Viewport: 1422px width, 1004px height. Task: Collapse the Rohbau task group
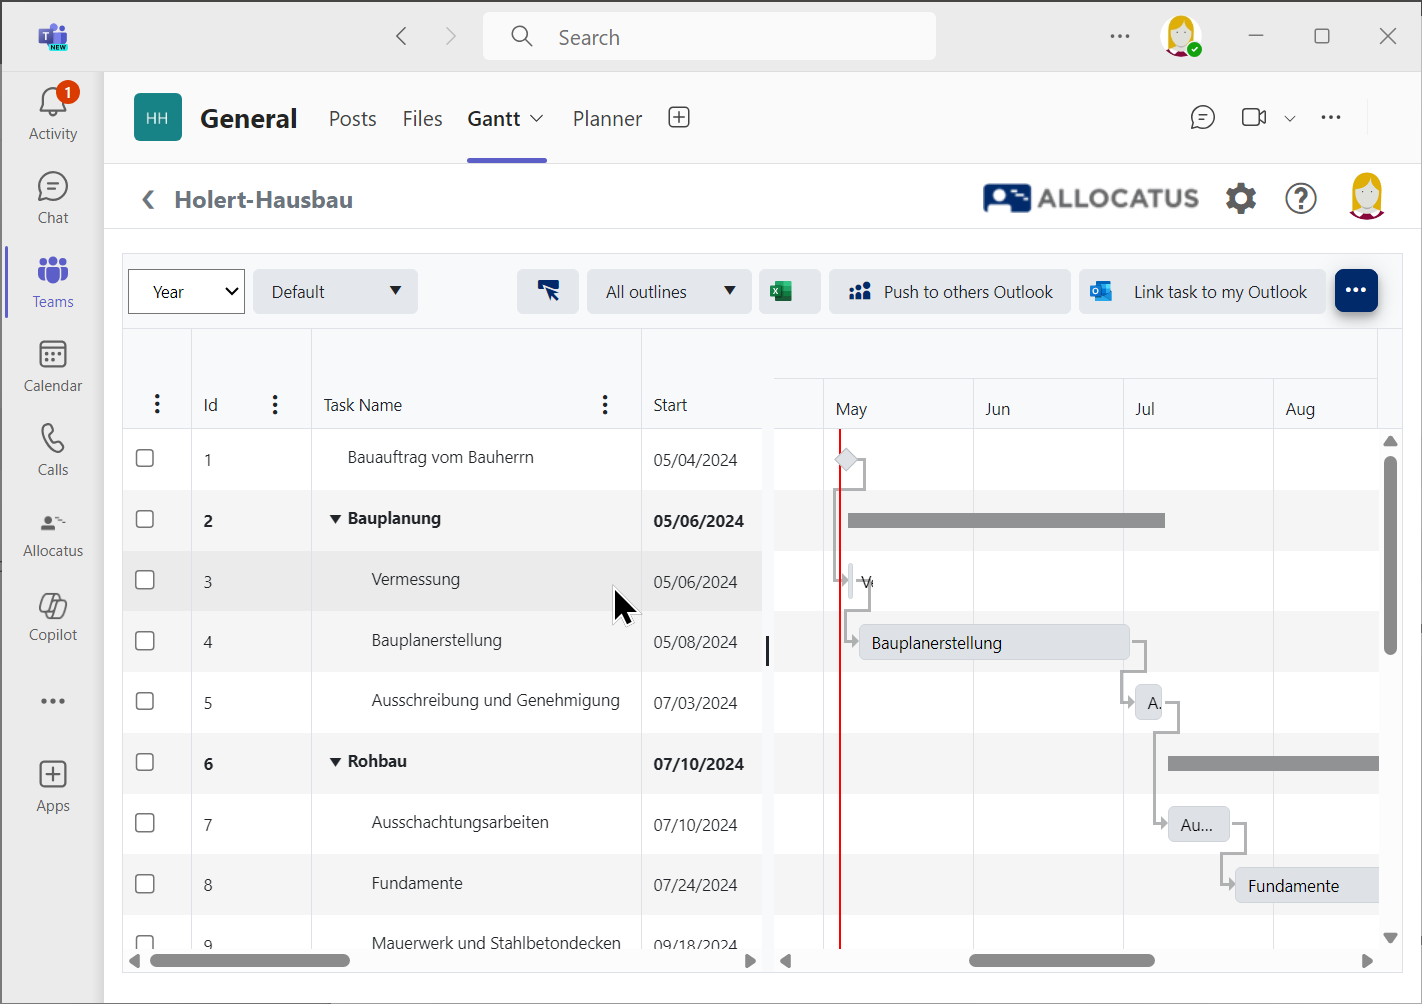(x=335, y=761)
